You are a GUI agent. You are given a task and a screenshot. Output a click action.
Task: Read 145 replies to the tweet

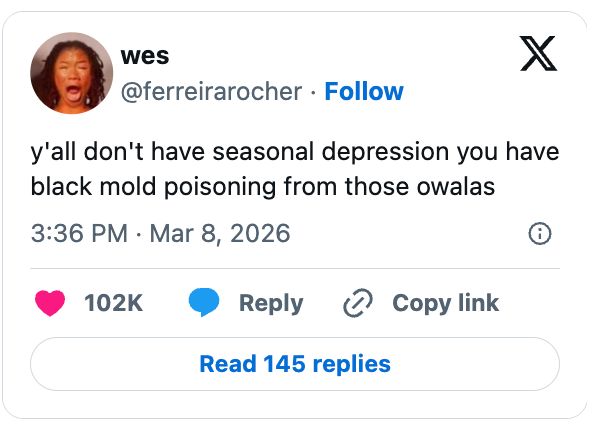294,363
